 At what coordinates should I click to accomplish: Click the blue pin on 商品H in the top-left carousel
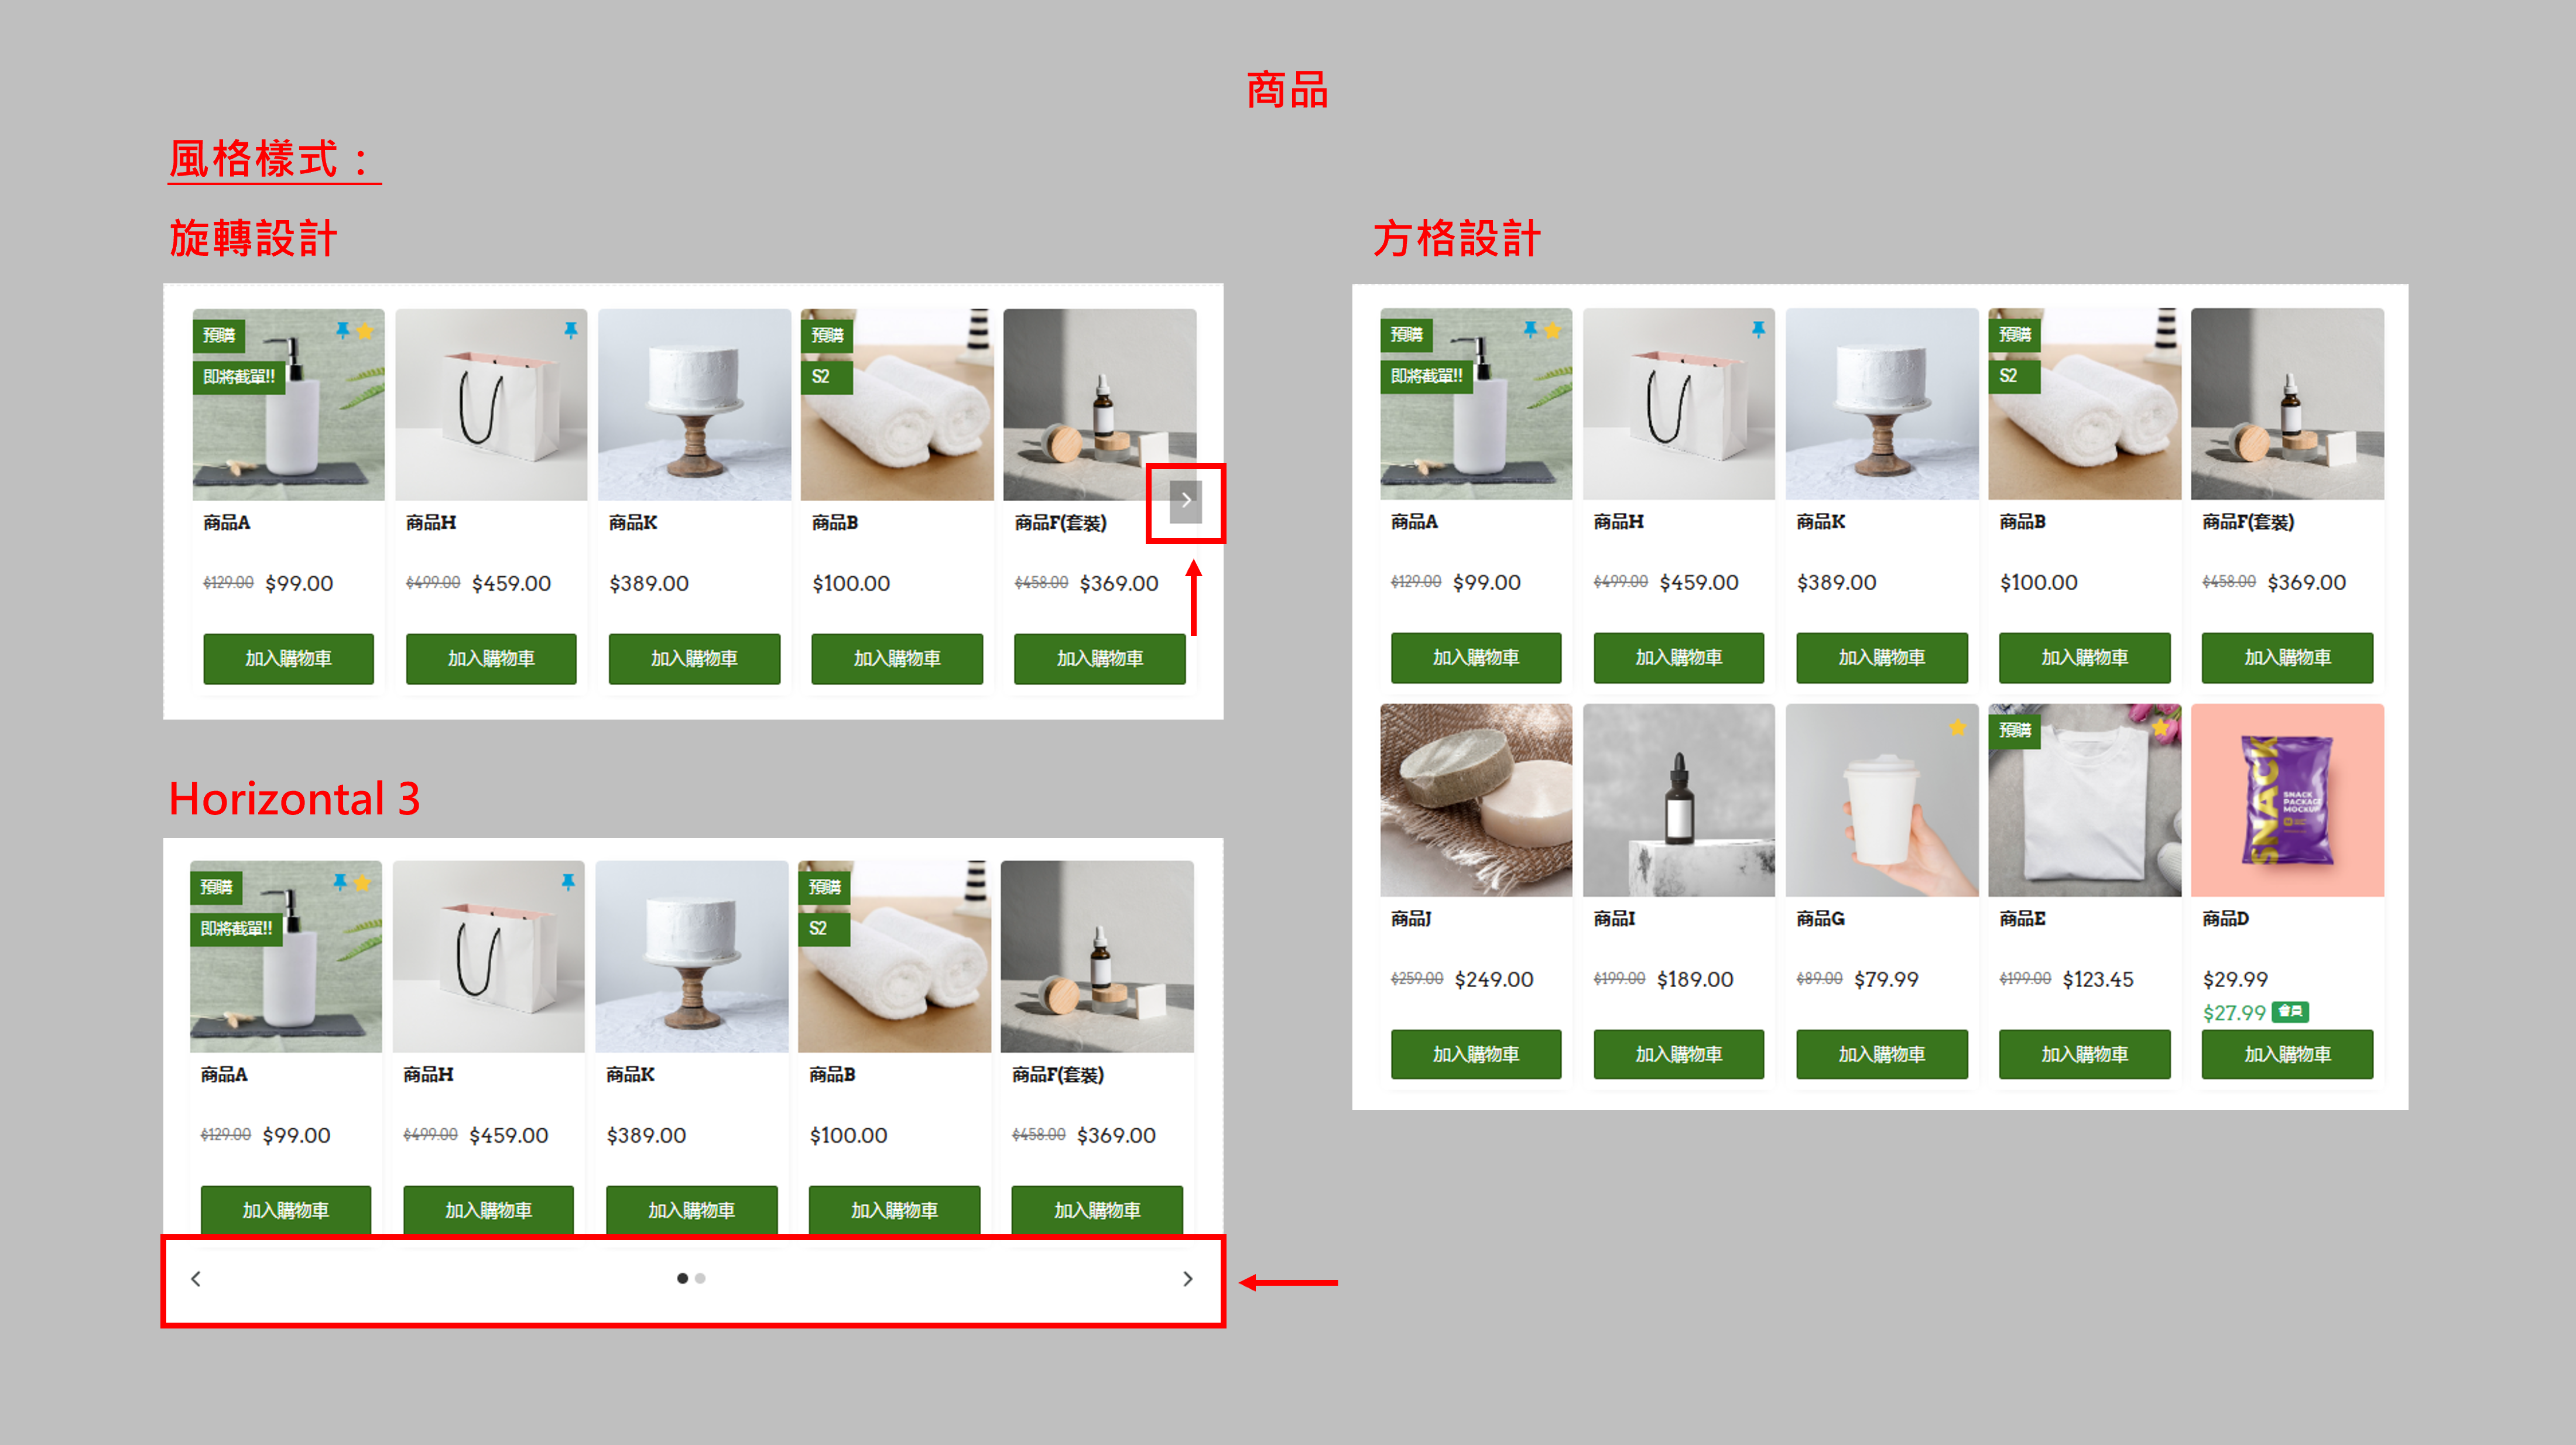click(x=571, y=330)
